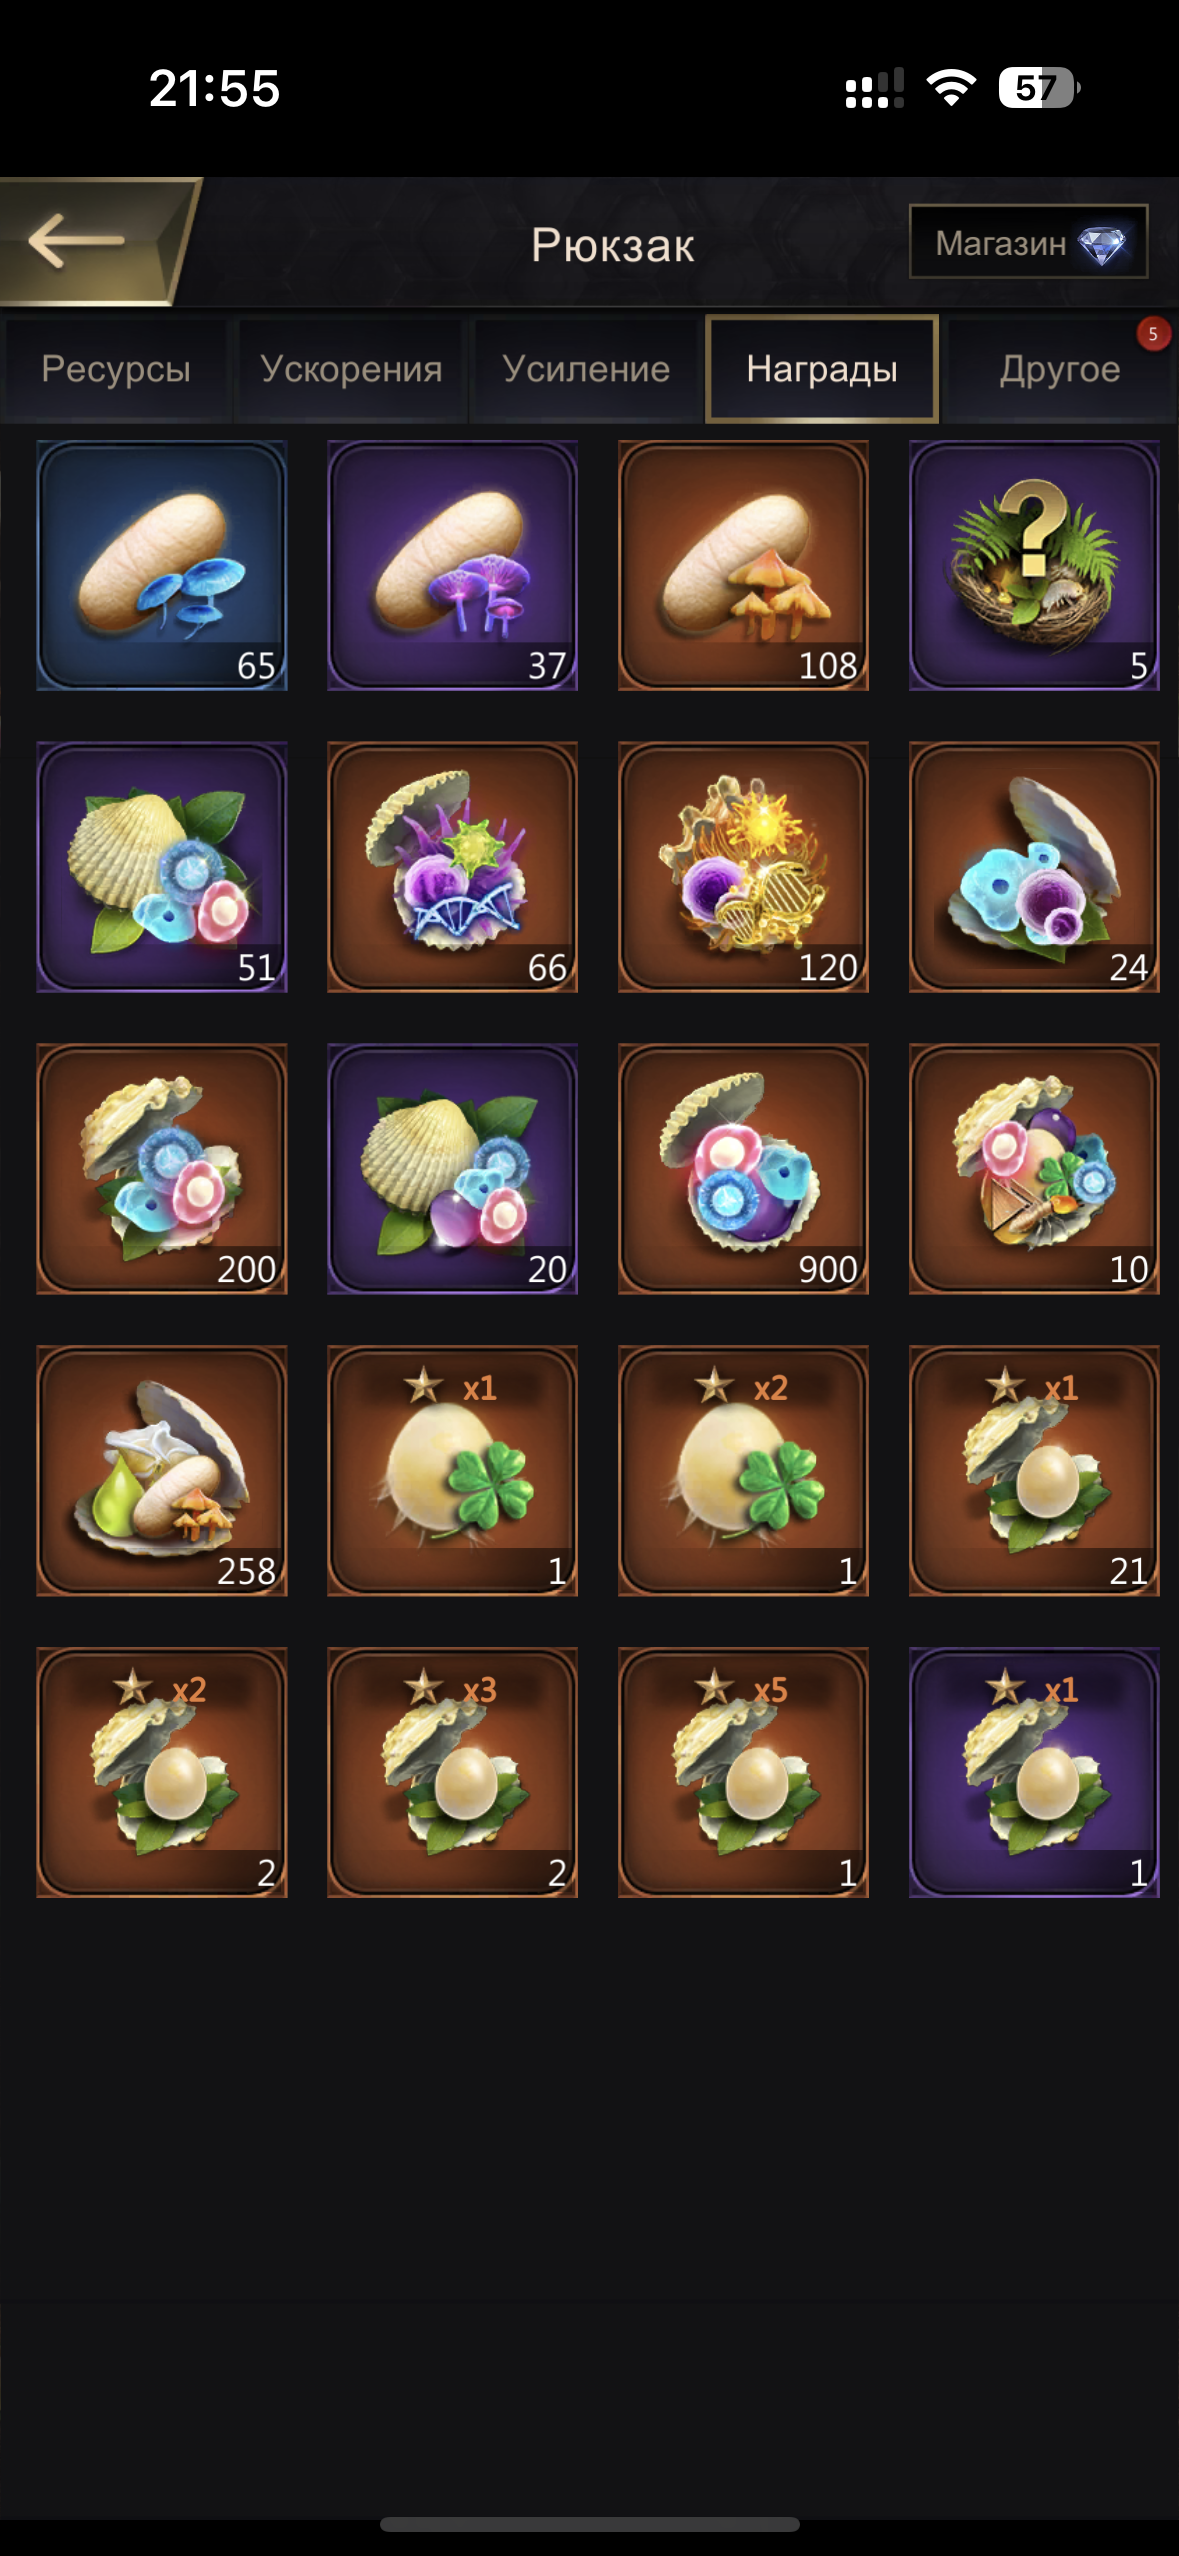Choose the shell item with count 900

[x=743, y=1169]
